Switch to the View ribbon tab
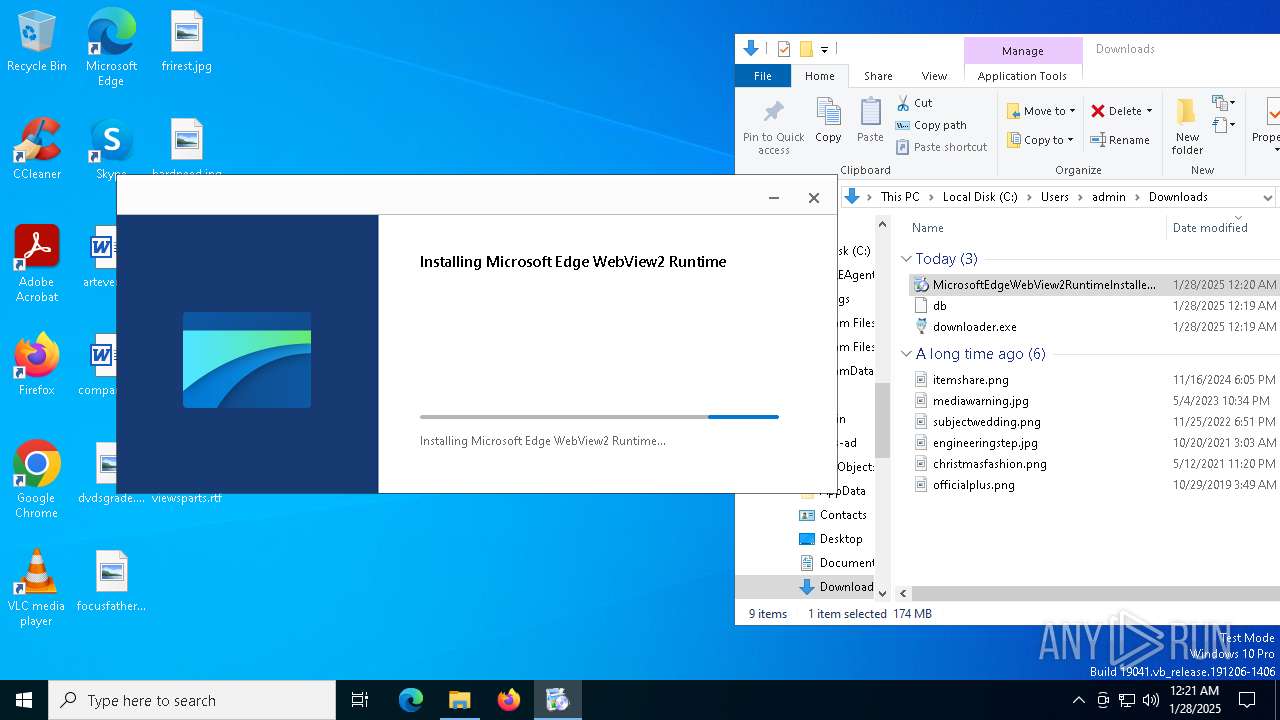The width and height of the screenshot is (1280, 720). pos(934,76)
